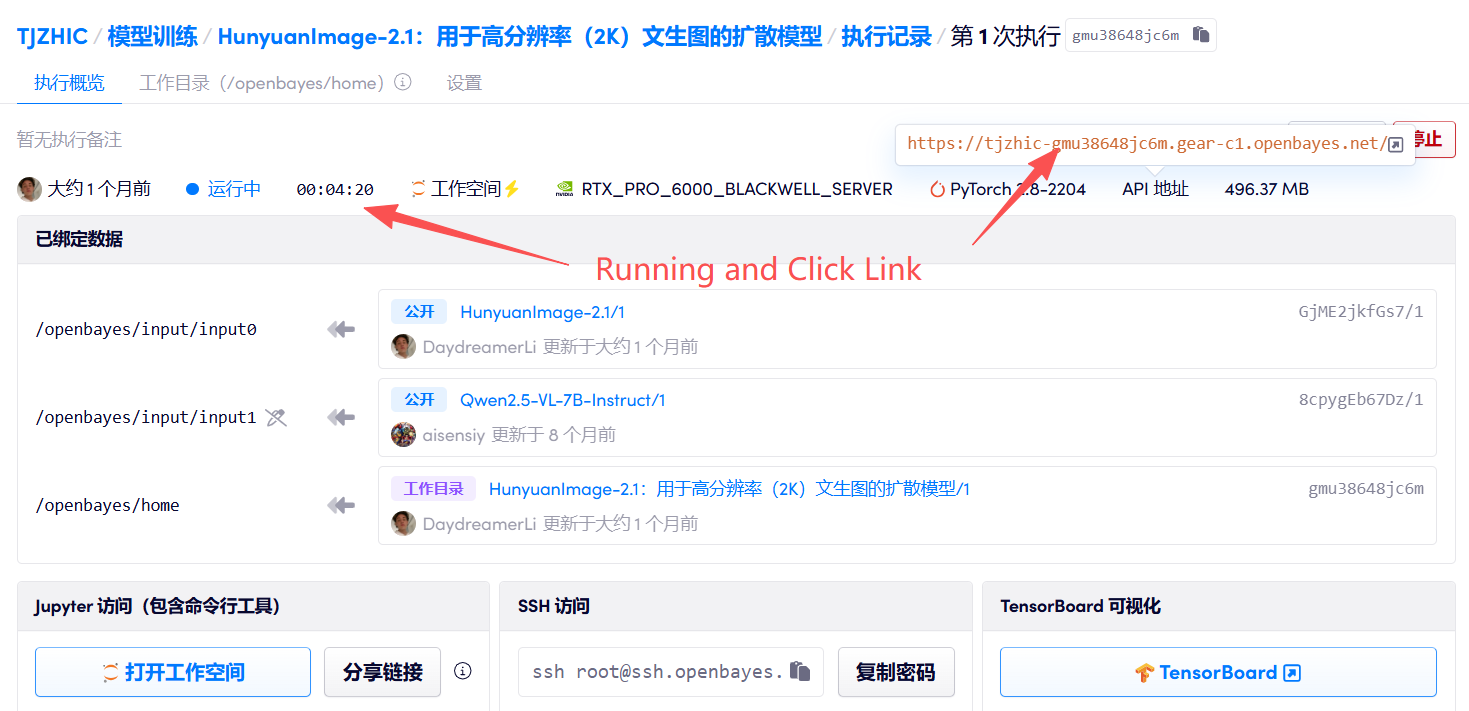Open the HunyuanImage-2.1/1 dataset link
The height and width of the screenshot is (711, 1469).
pos(542,312)
